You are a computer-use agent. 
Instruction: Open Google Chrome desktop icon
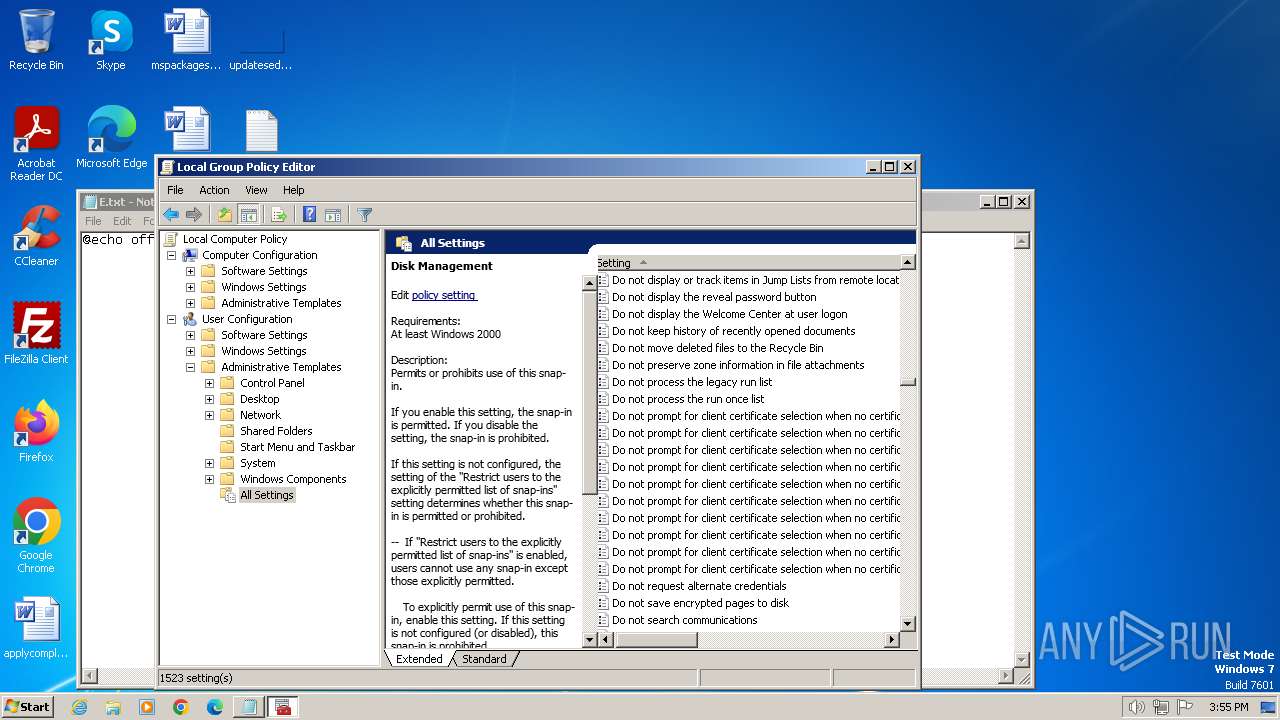point(36,536)
